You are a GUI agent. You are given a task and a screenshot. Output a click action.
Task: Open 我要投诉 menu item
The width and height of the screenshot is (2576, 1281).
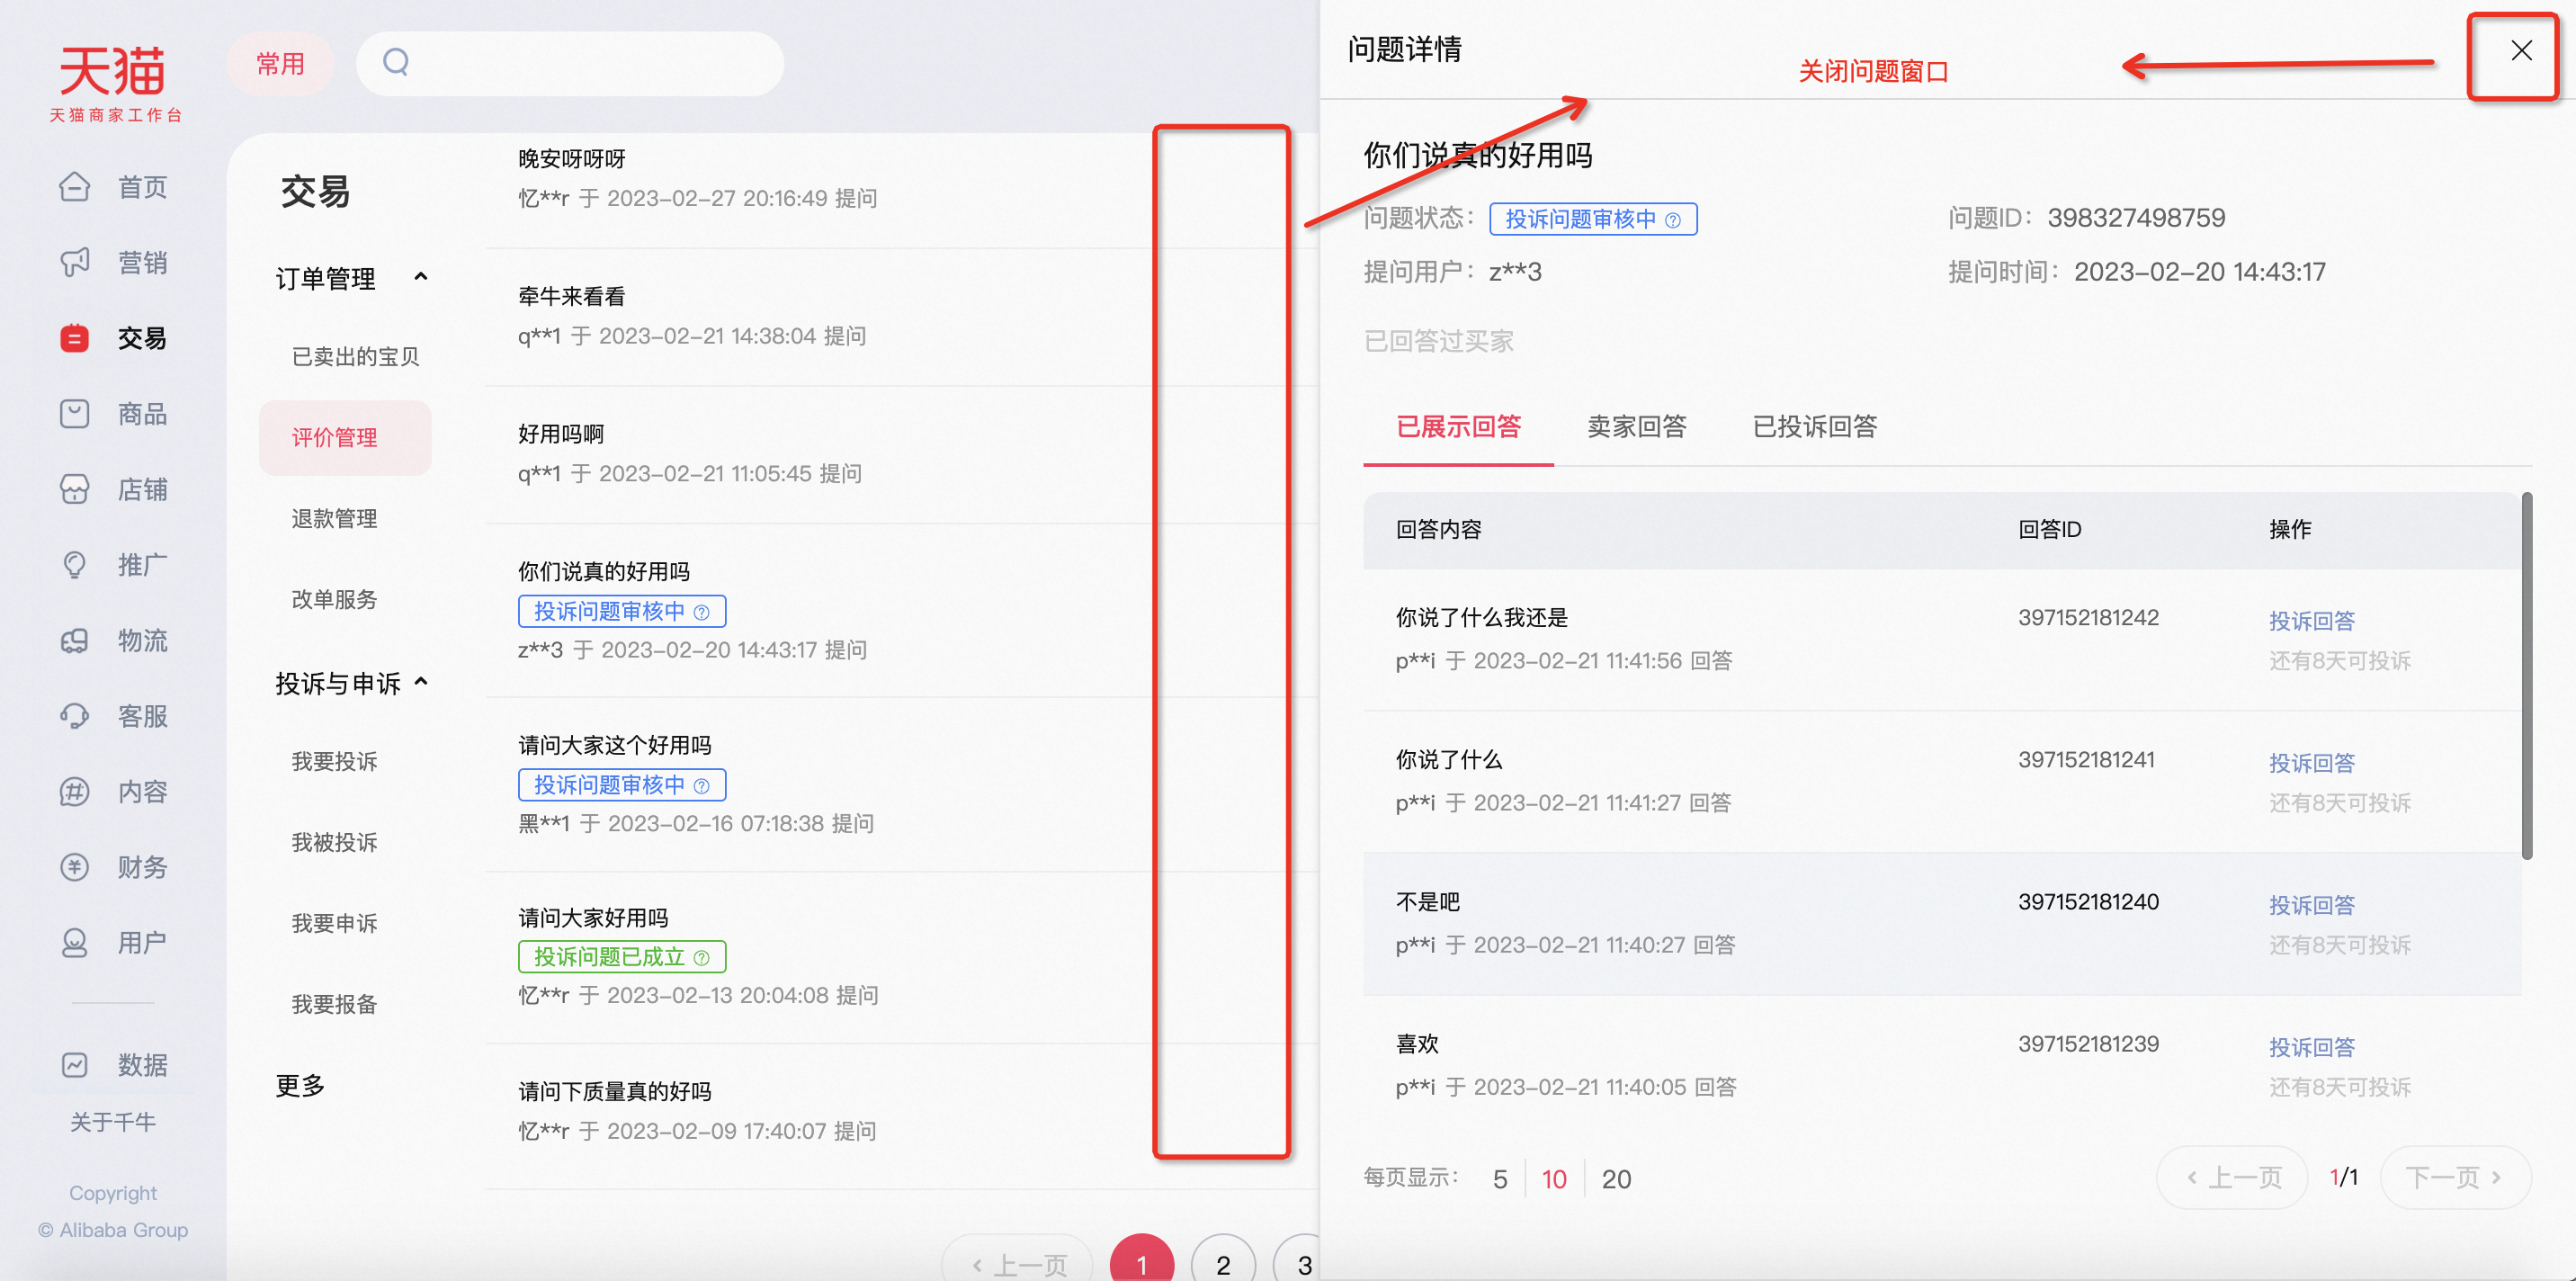click(334, 762)
